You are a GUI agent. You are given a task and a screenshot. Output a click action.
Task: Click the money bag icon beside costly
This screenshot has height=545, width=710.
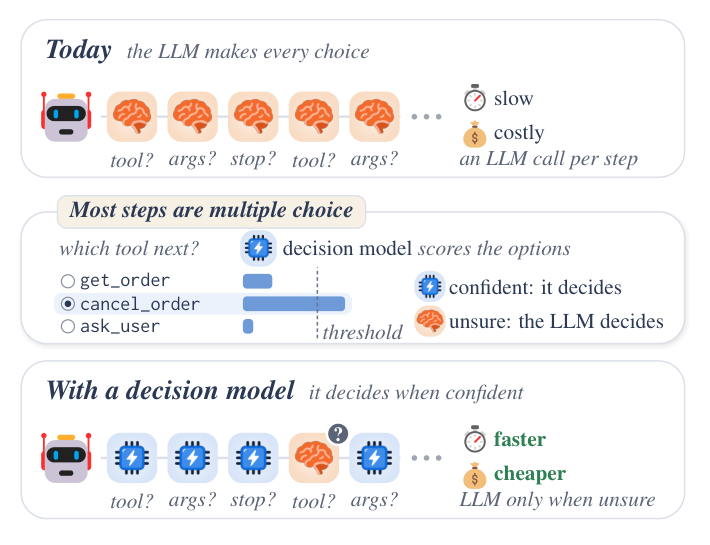coord(475,134)
